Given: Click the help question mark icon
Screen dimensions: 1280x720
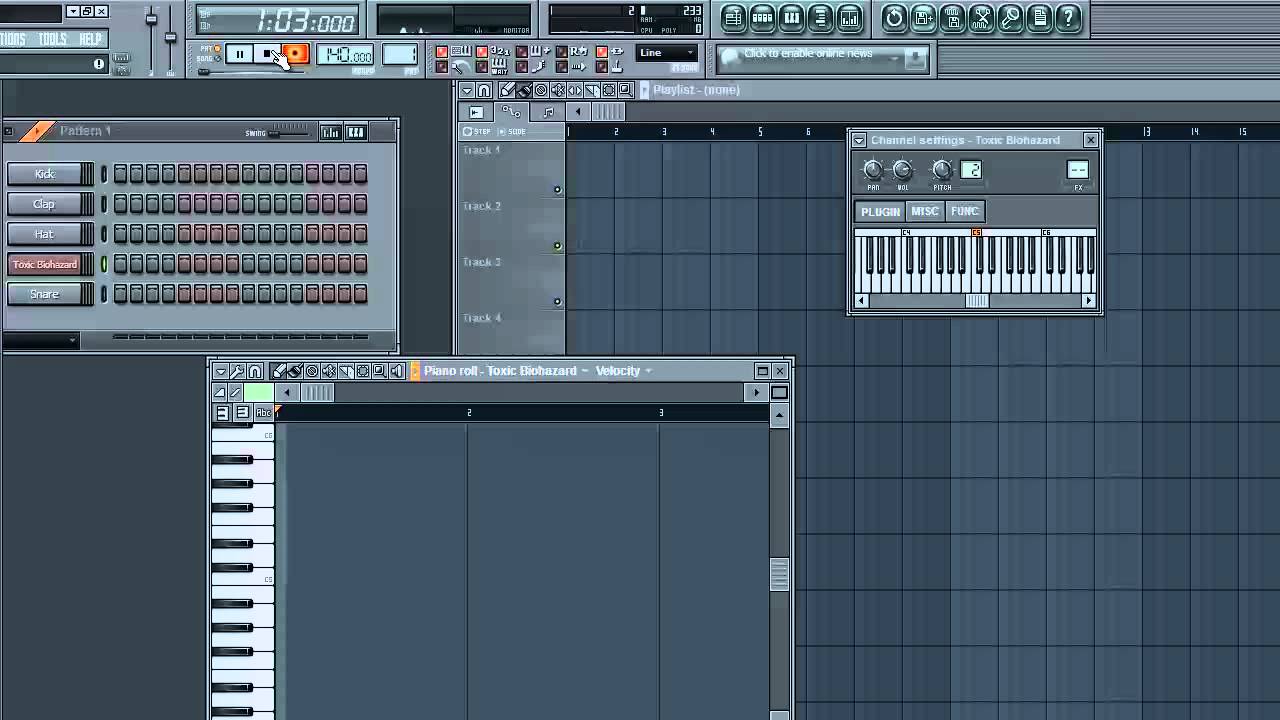Looking at the screenshot, I should [x=1068, y=17].
